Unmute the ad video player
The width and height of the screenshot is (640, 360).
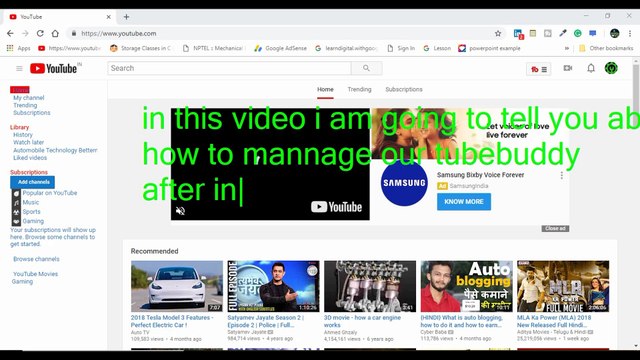[180, 211]
